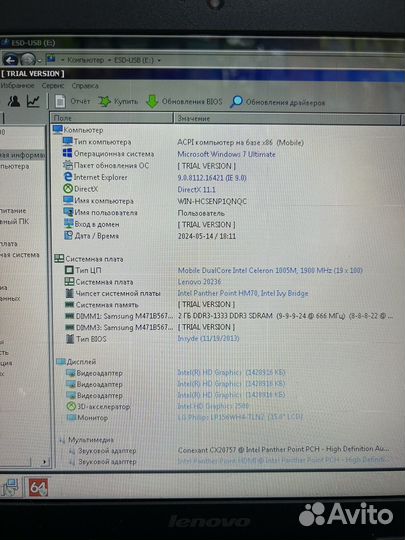Click the 3D-акселератор row icon
Screen dimensions: 405x540
point(71,406)
